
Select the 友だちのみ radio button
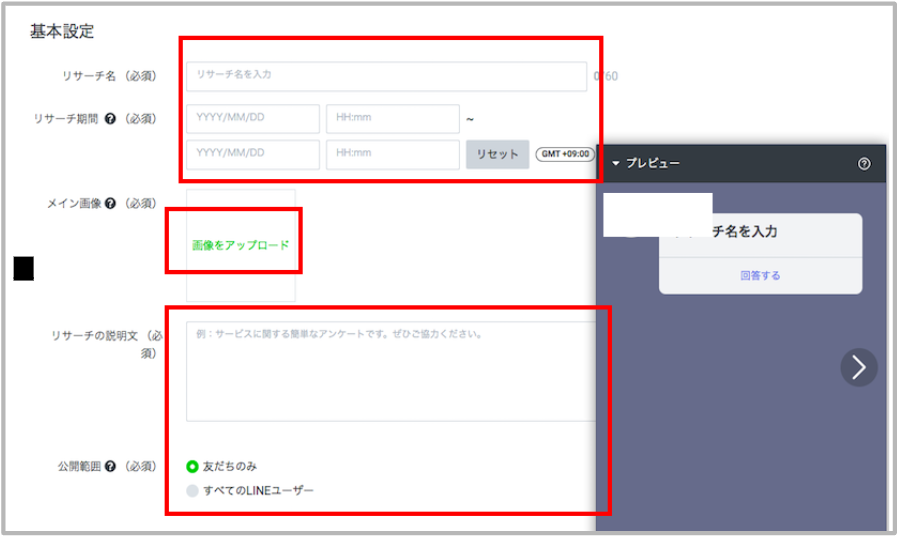pos(192,467)
